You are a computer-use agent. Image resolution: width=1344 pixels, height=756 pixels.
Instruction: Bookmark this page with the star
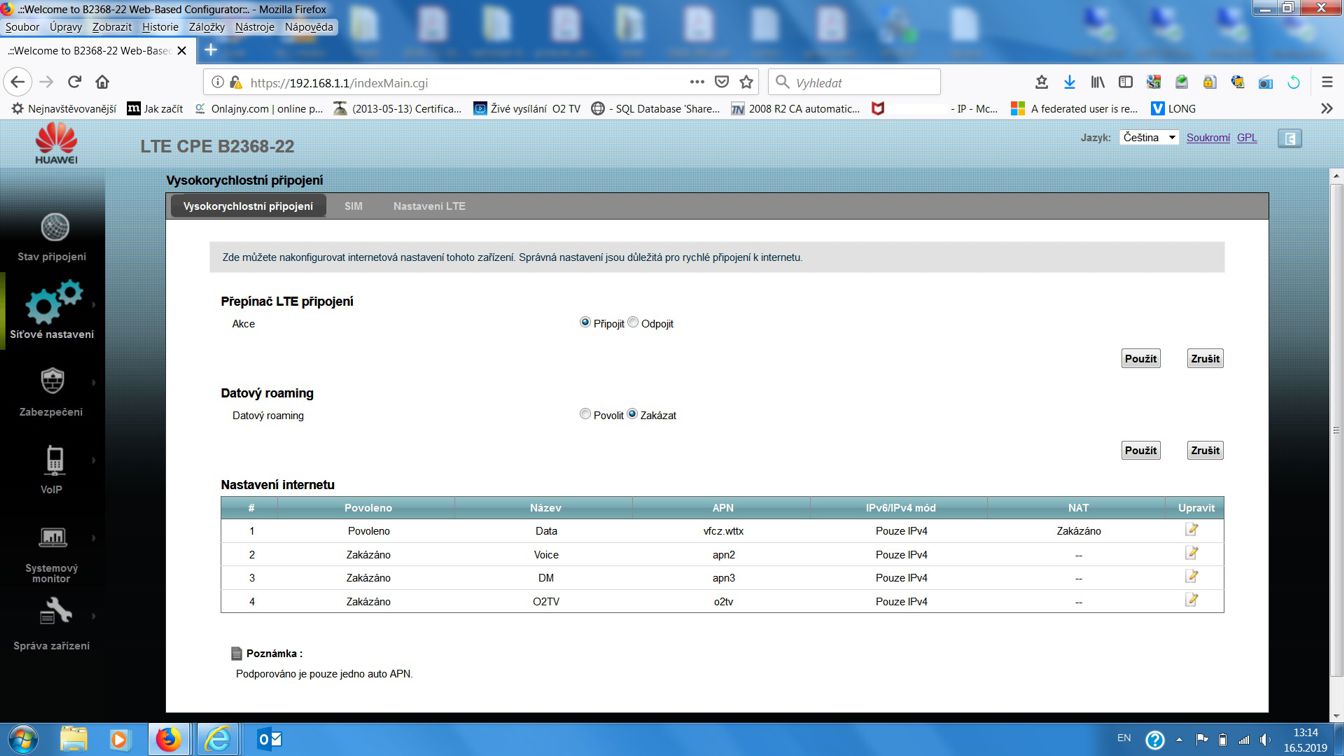(746, 82)
